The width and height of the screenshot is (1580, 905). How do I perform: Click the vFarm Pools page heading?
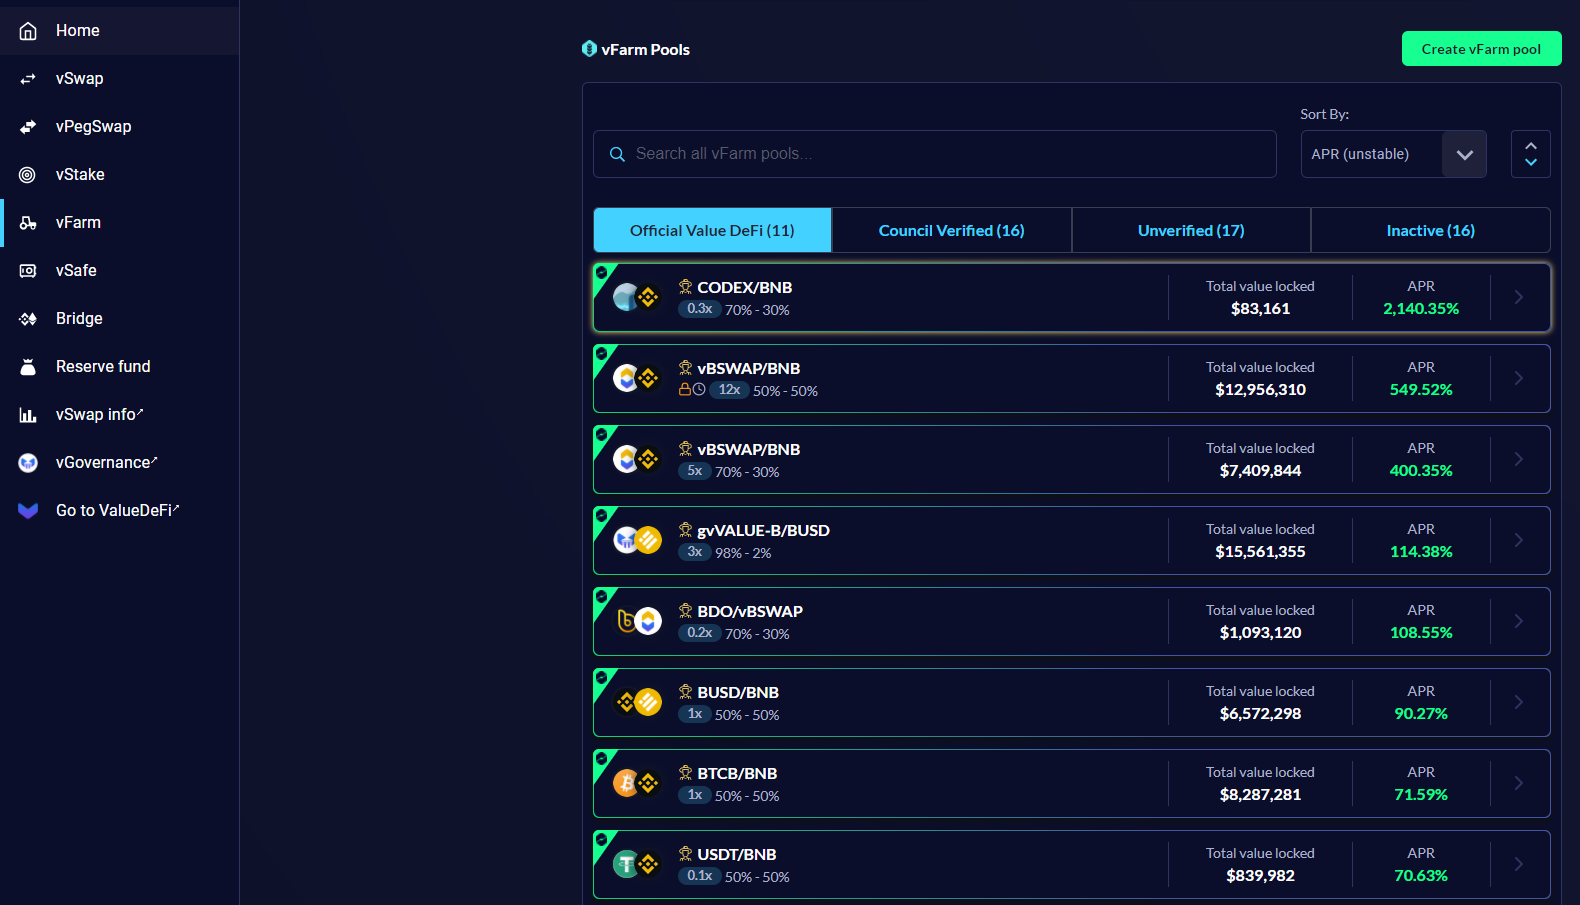[x=645, y=49]
